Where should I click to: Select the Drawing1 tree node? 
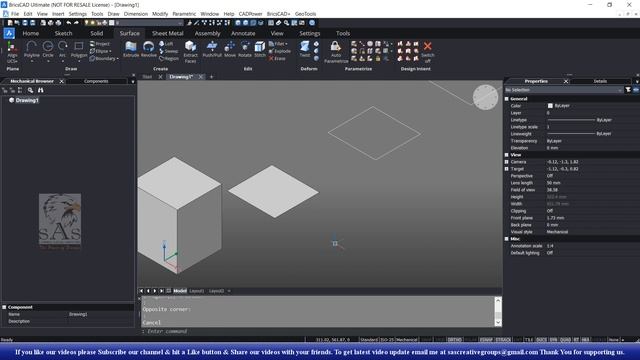(27, 100)
